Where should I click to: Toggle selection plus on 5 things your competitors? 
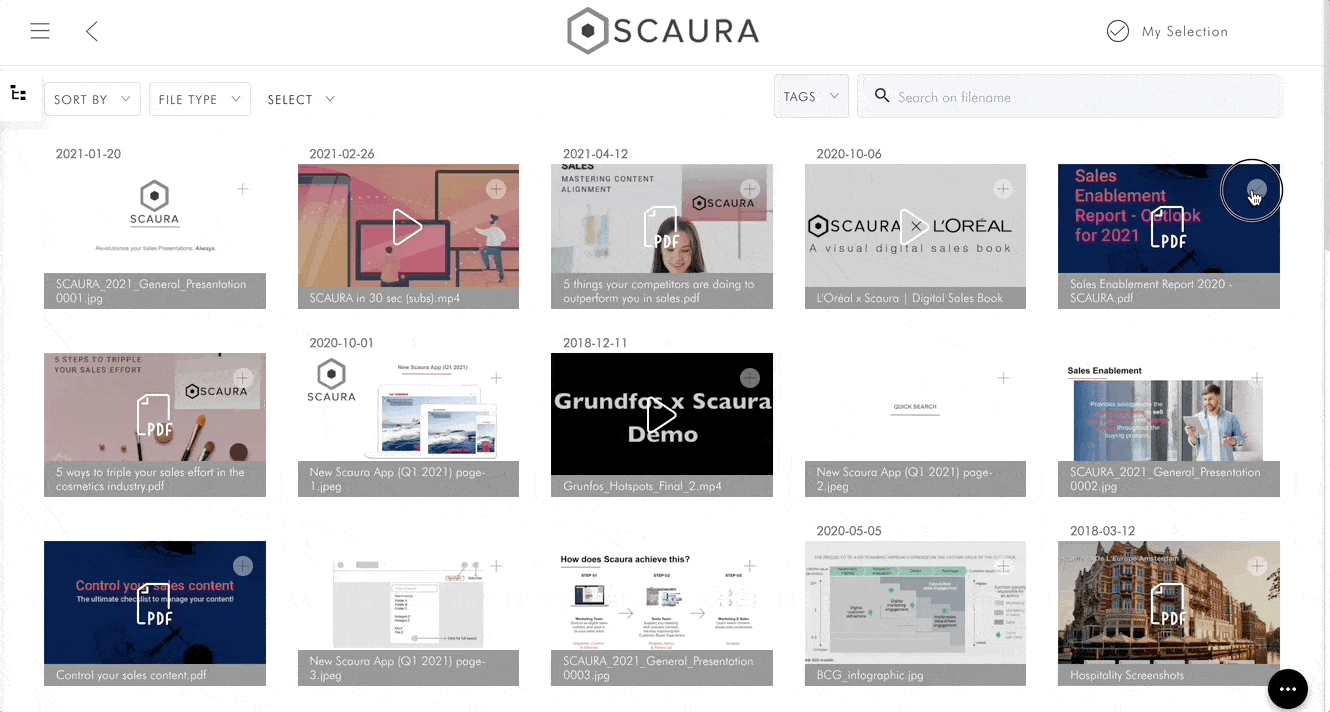pos(750,189)
